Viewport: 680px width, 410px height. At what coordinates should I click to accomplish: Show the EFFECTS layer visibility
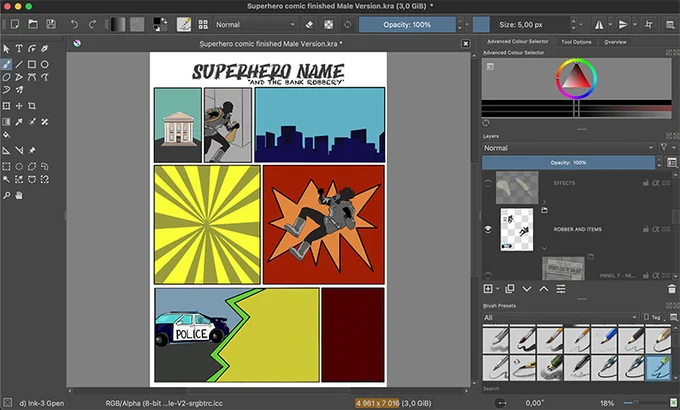488,184
